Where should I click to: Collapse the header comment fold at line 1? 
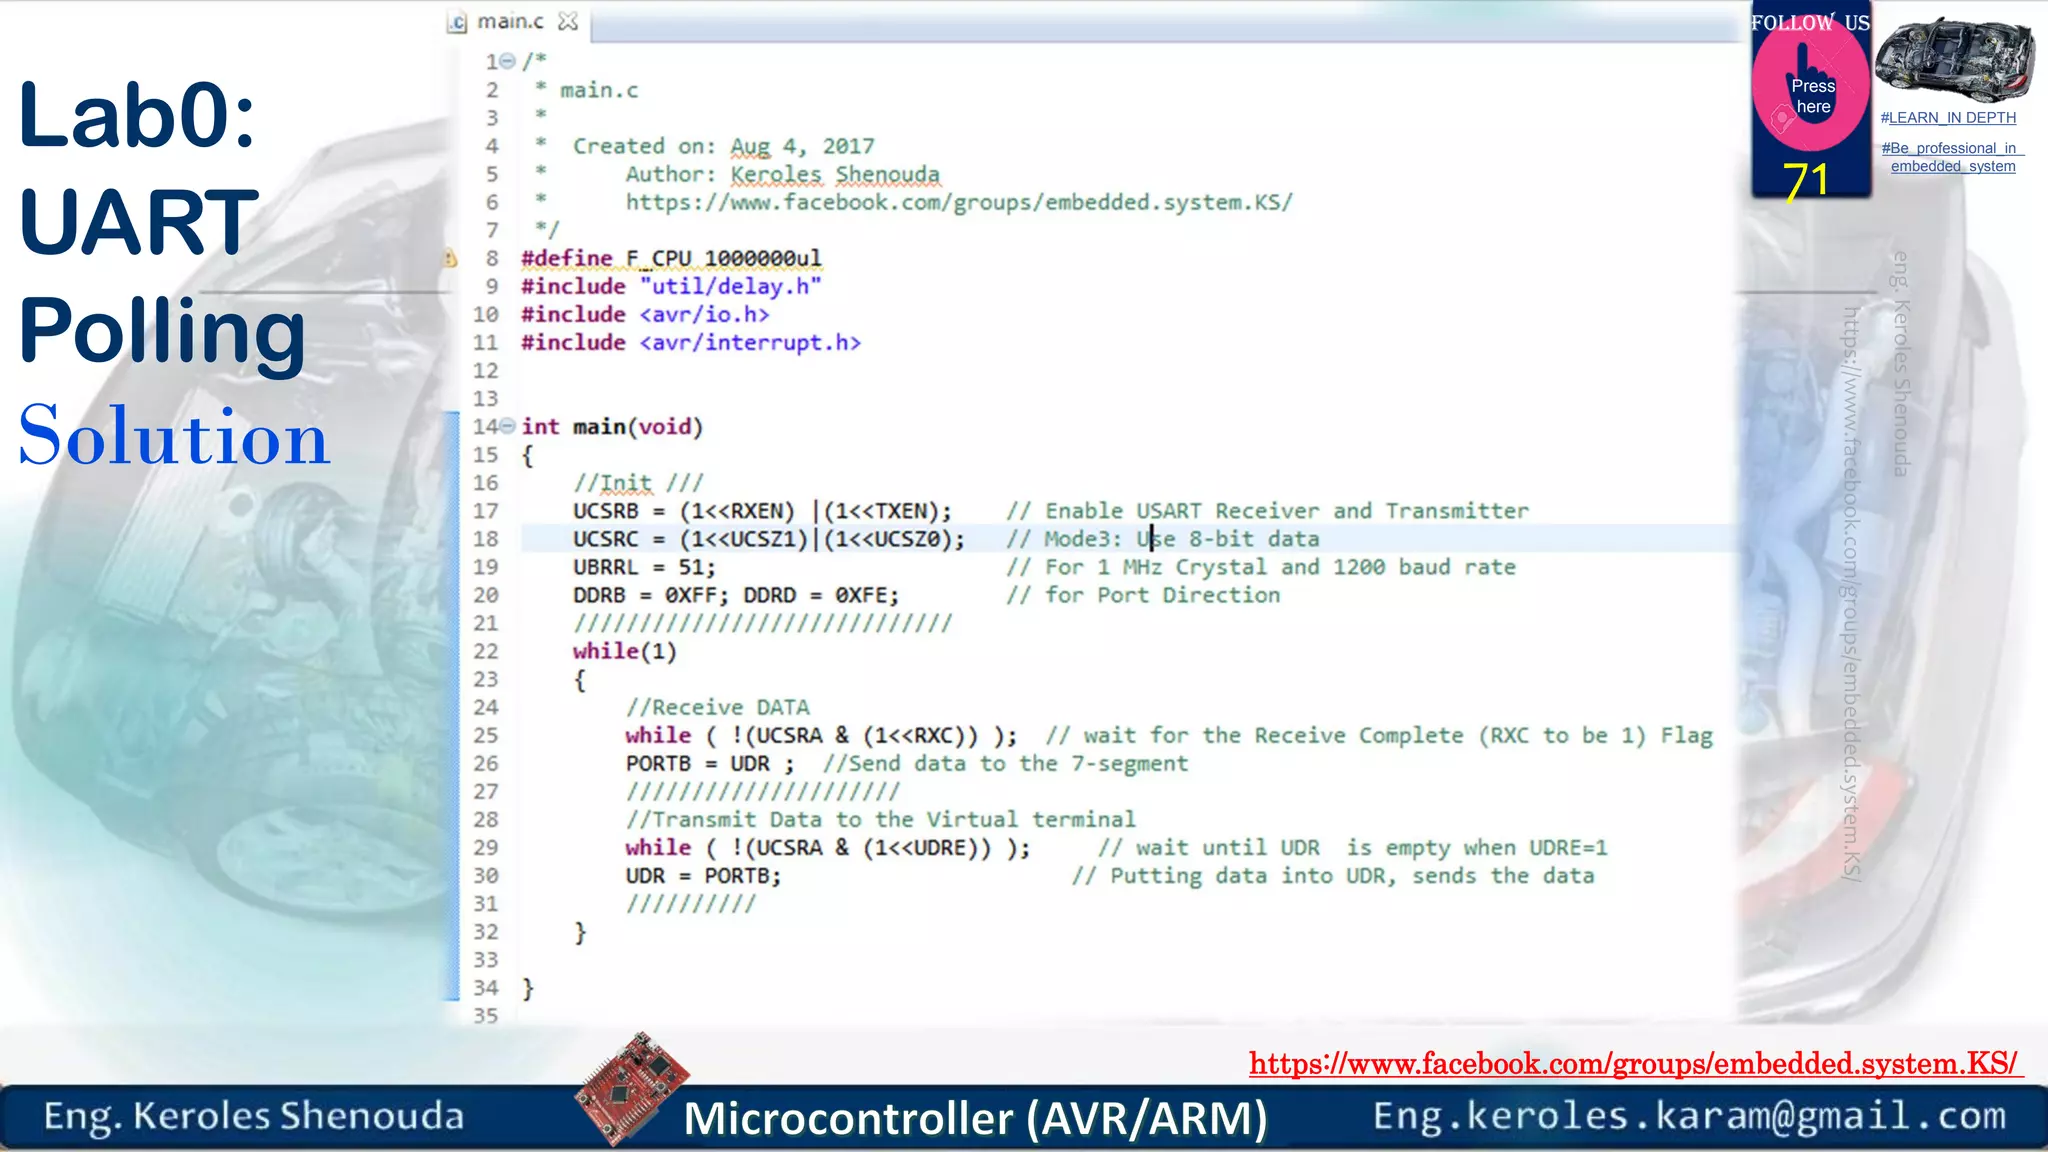click(x=508, y=61)
